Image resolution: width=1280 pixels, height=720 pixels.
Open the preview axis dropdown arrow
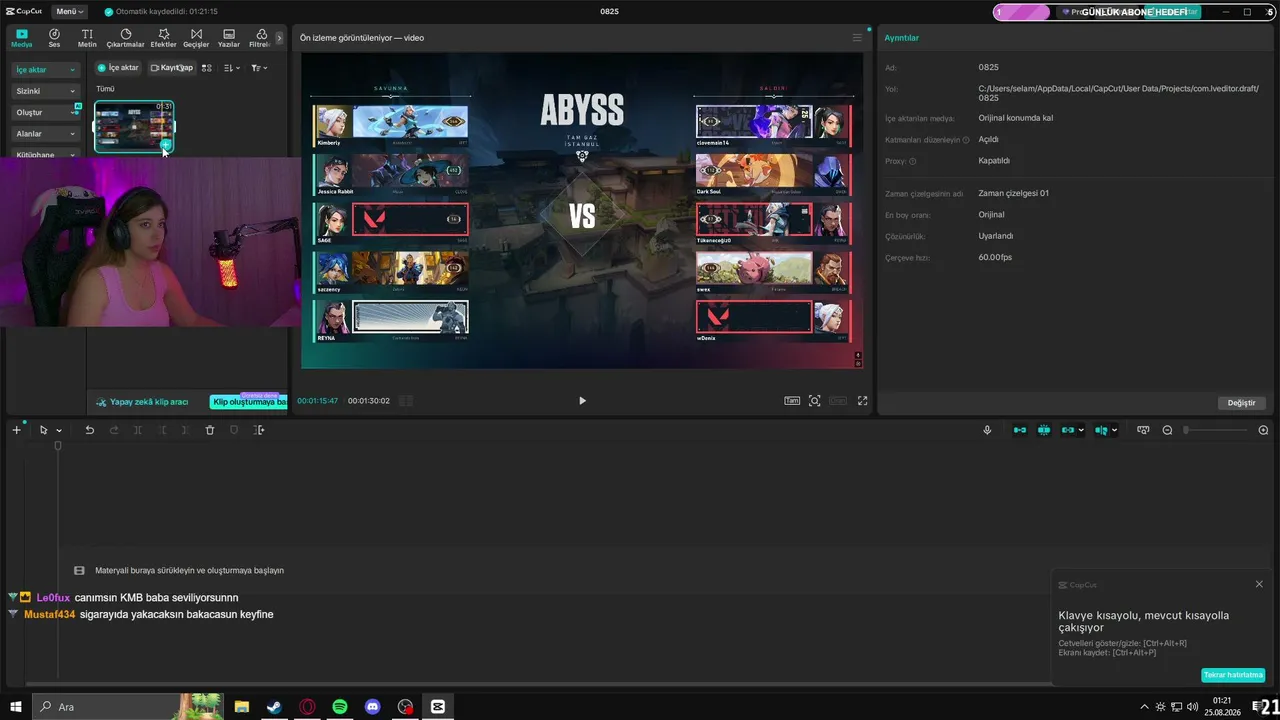[1114, 431]
